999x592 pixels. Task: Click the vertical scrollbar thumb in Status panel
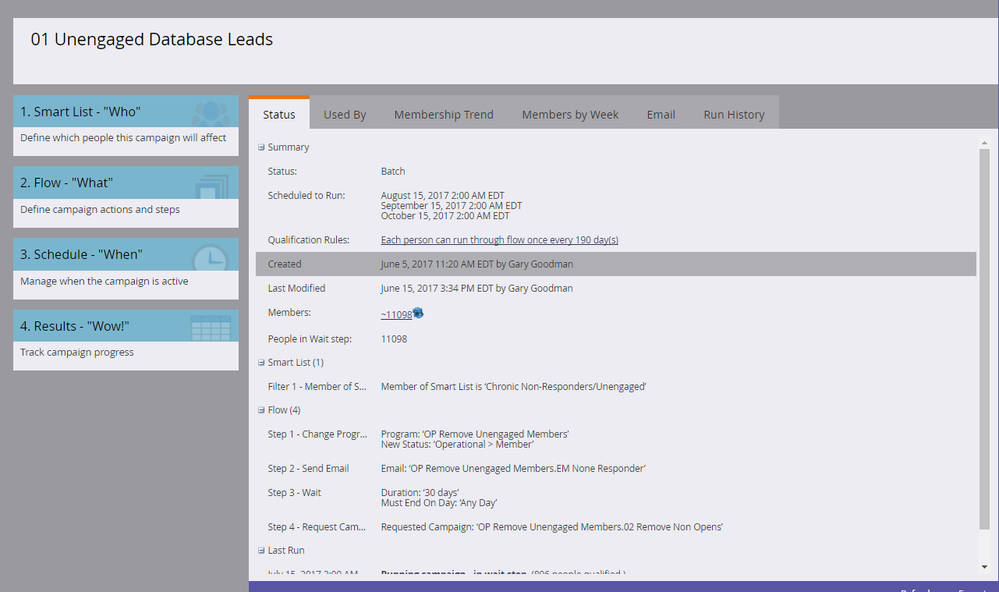point(984,340)
